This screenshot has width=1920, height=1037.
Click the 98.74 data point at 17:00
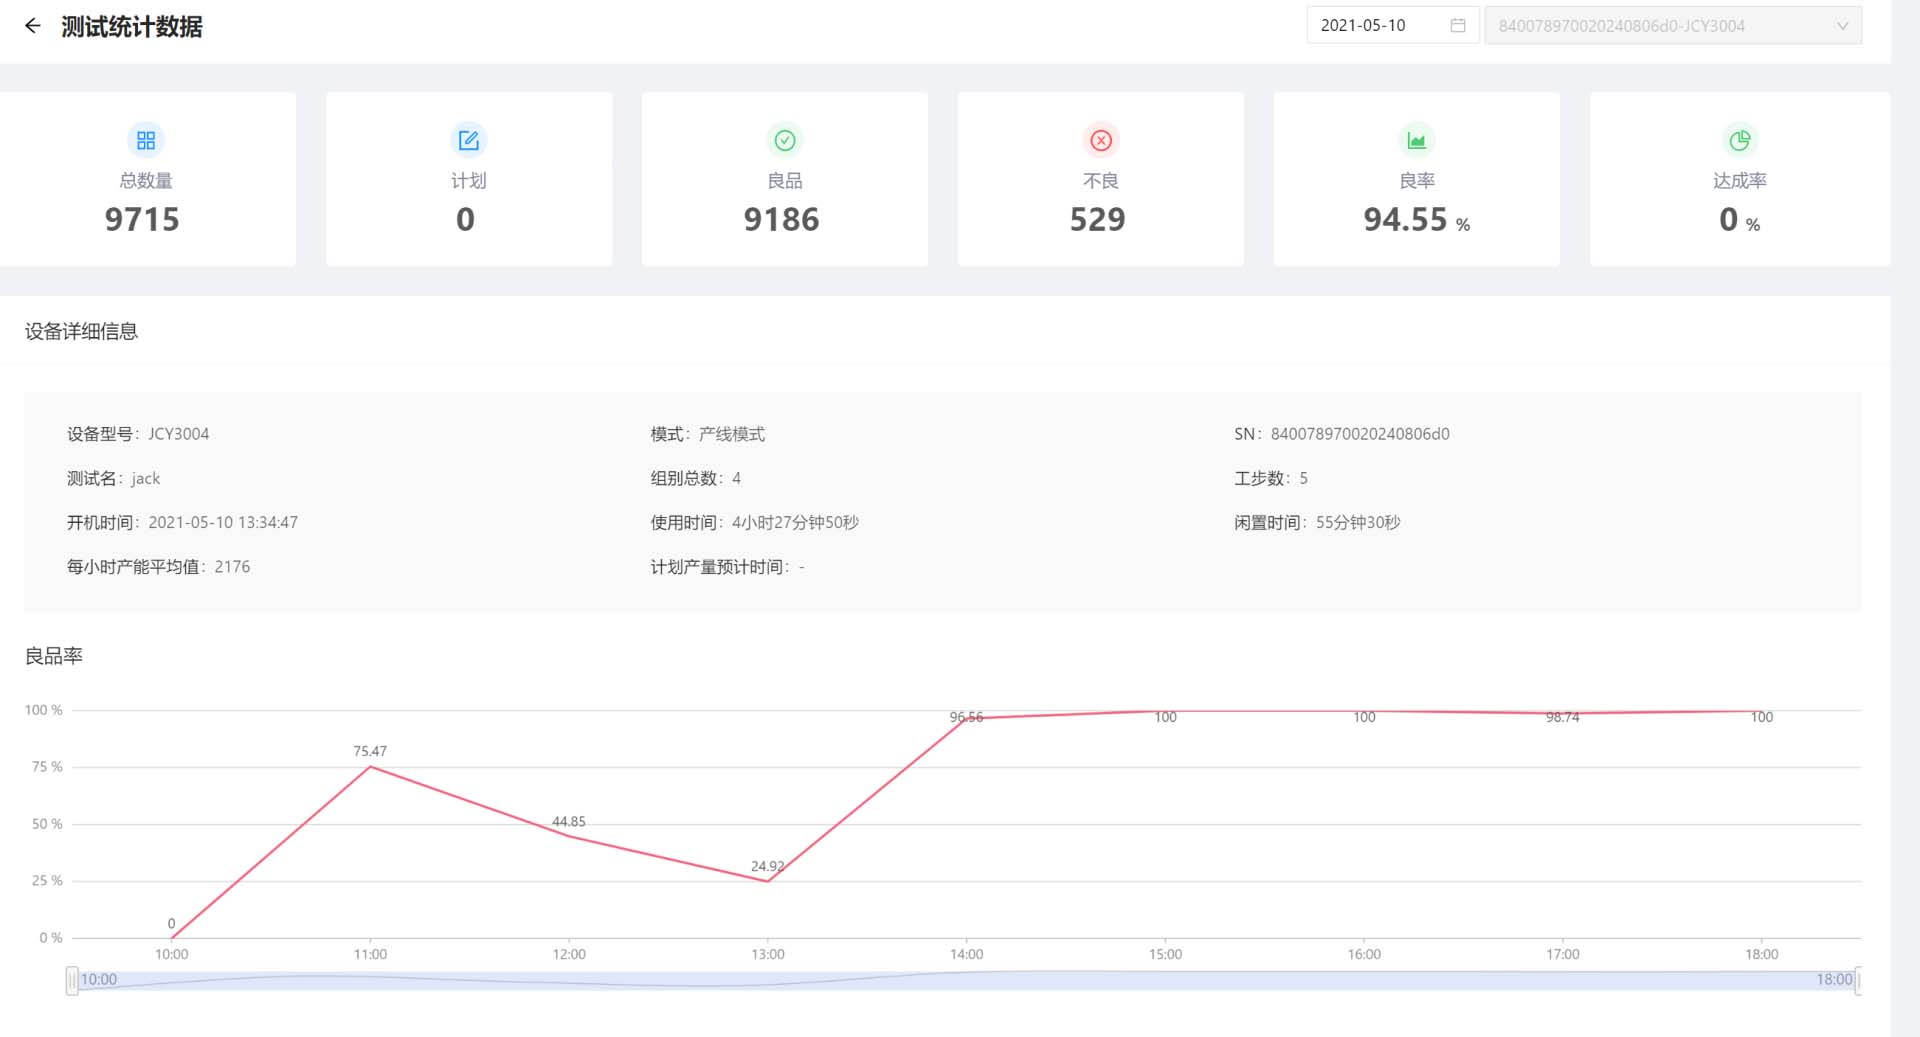[1563, 714]
